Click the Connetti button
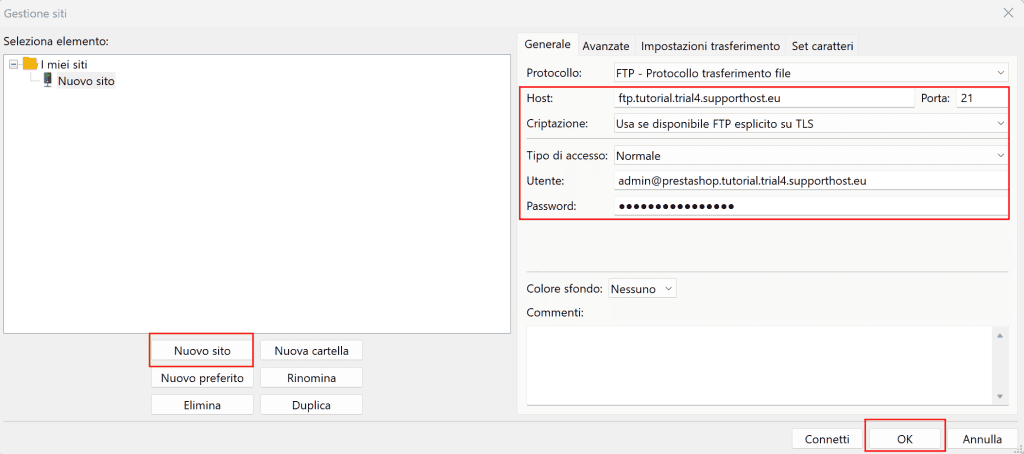 tap(827, 439)
